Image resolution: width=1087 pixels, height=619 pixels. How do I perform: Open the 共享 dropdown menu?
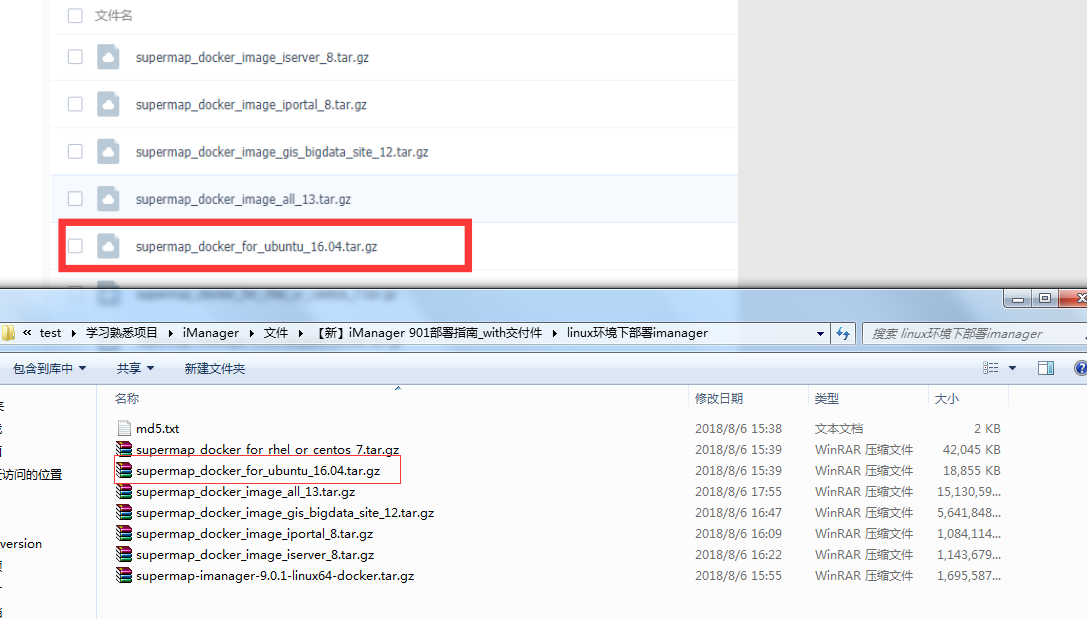pos(135,369)
